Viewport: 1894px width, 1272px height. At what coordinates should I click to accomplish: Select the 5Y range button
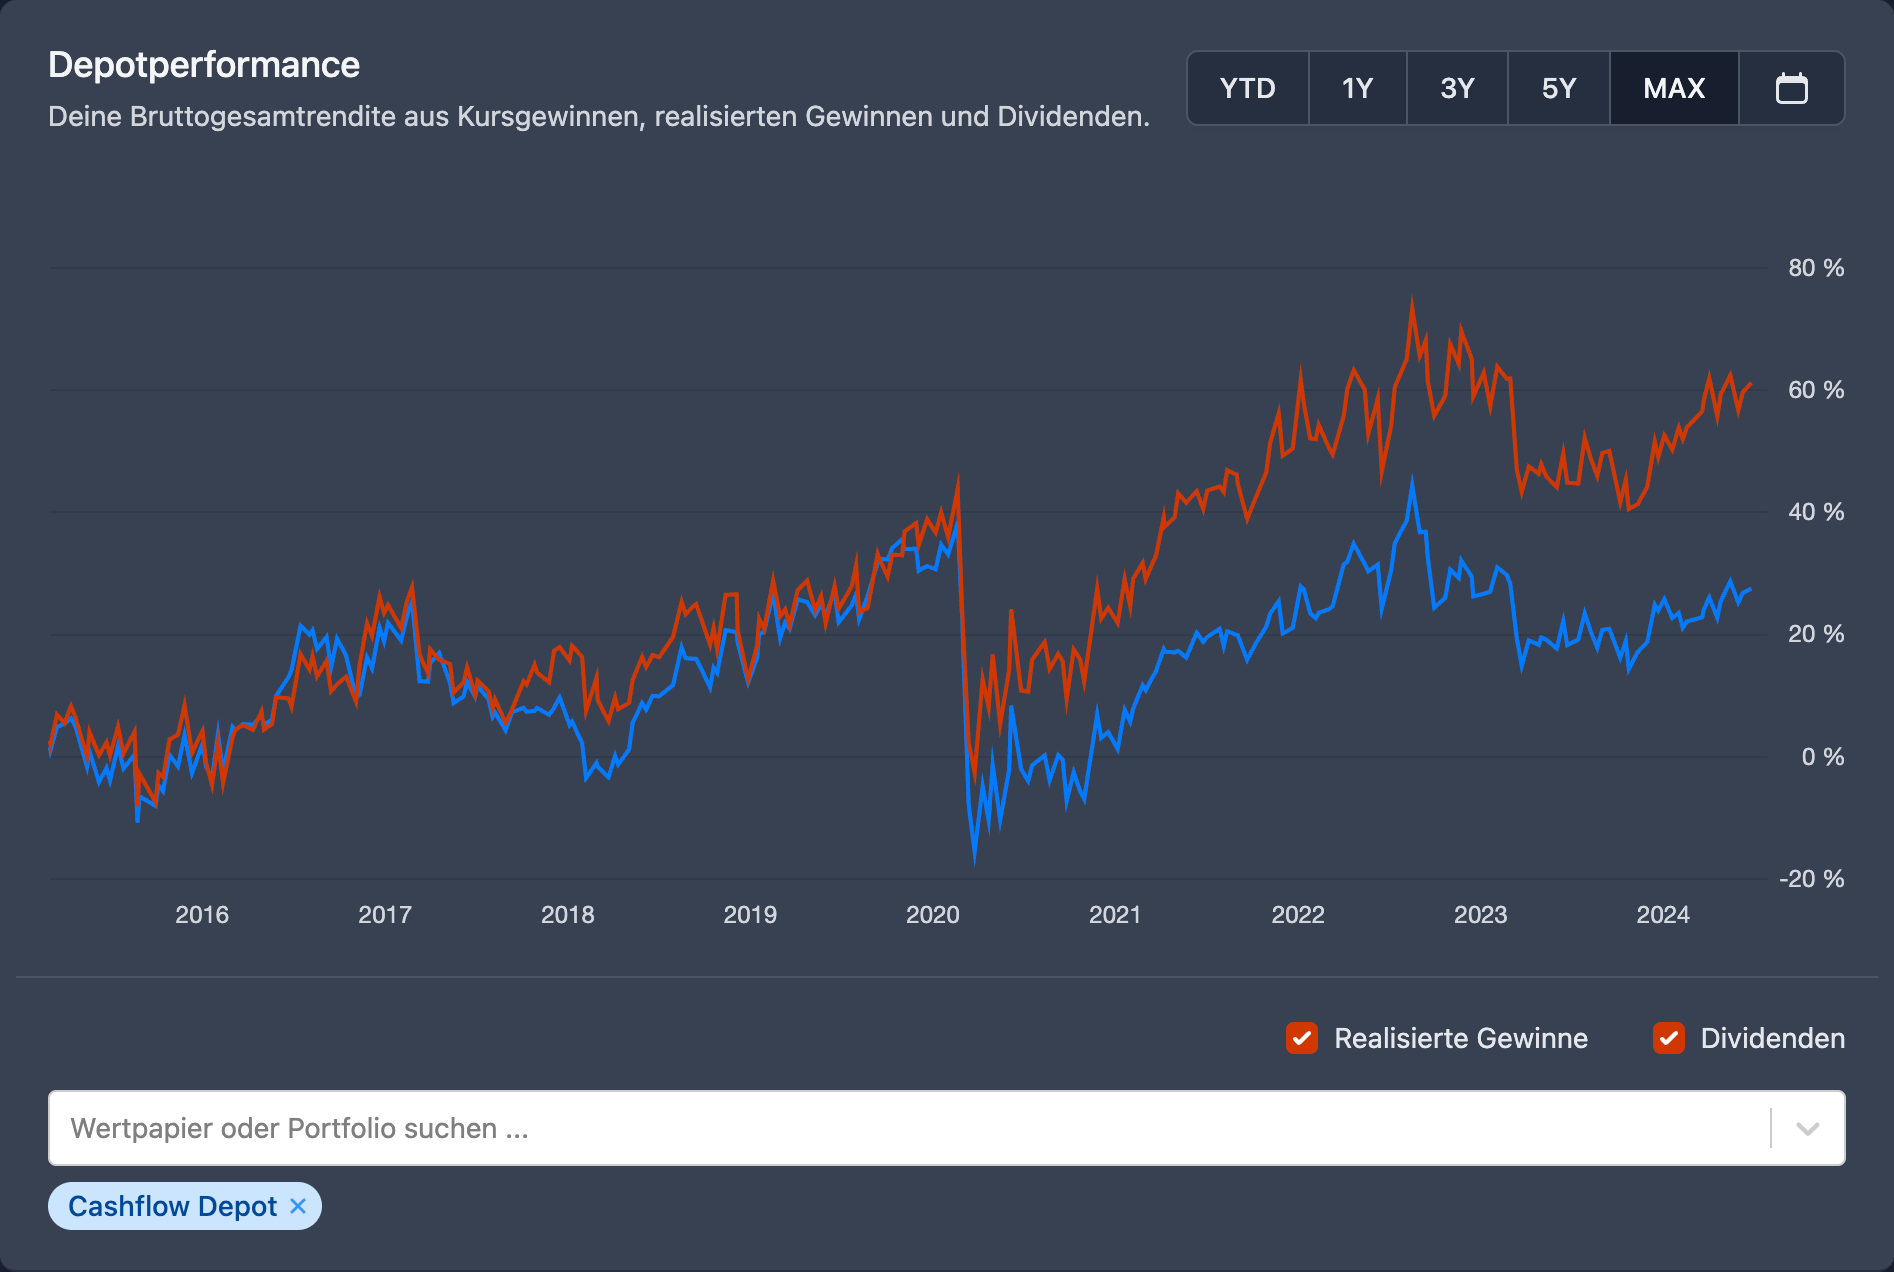click(1558, 88)
